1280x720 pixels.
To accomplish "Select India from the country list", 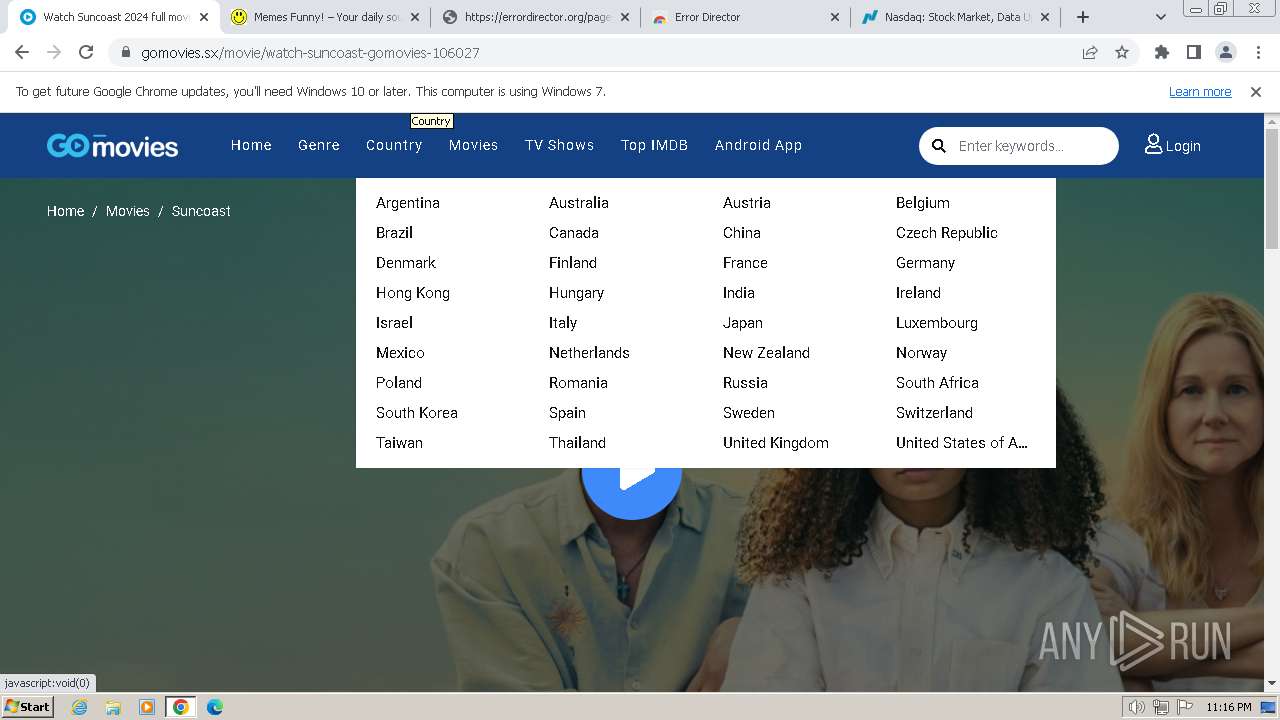I will [739, 293].
